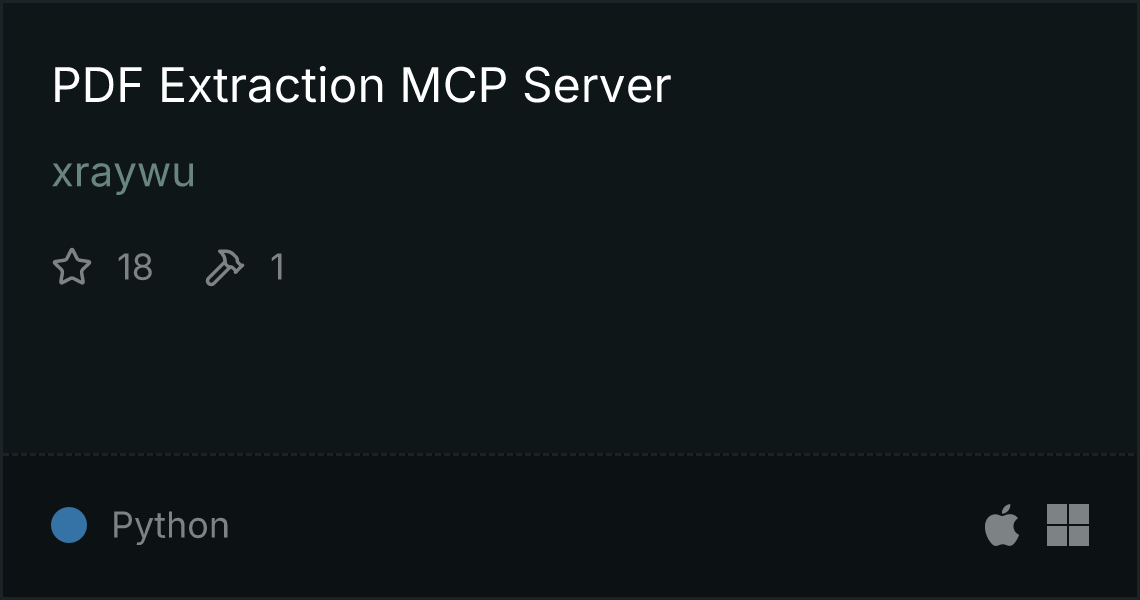Click the word MCP in the title
The width and height of the screenshot is (1140, 600).
[x=453, y=85]
